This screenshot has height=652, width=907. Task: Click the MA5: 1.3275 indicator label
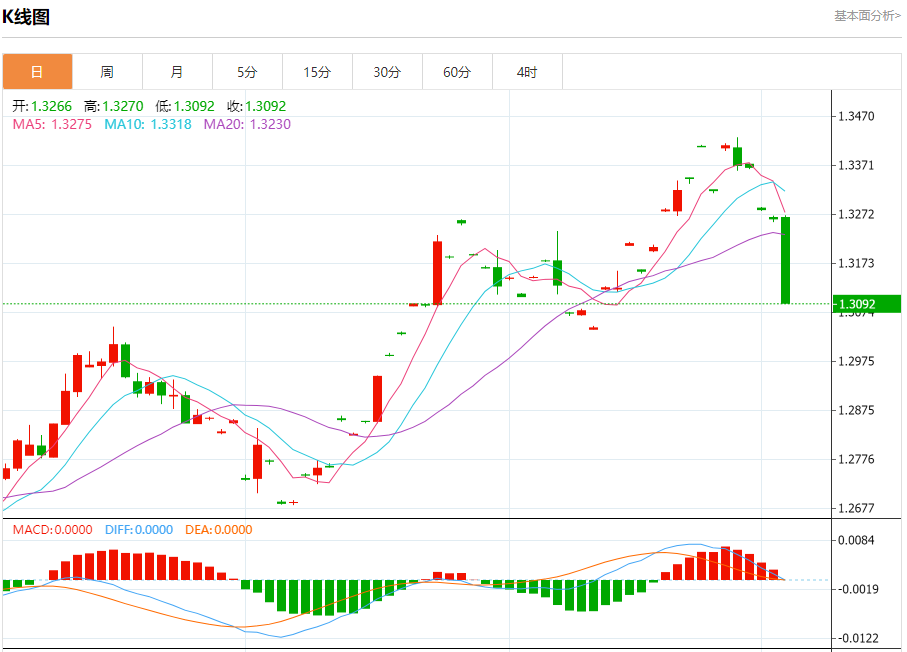click(x=52, y=124)
